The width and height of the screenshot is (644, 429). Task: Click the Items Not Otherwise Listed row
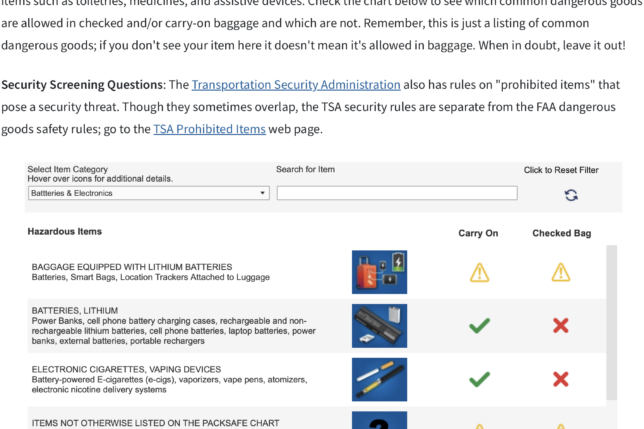(153, 423)
